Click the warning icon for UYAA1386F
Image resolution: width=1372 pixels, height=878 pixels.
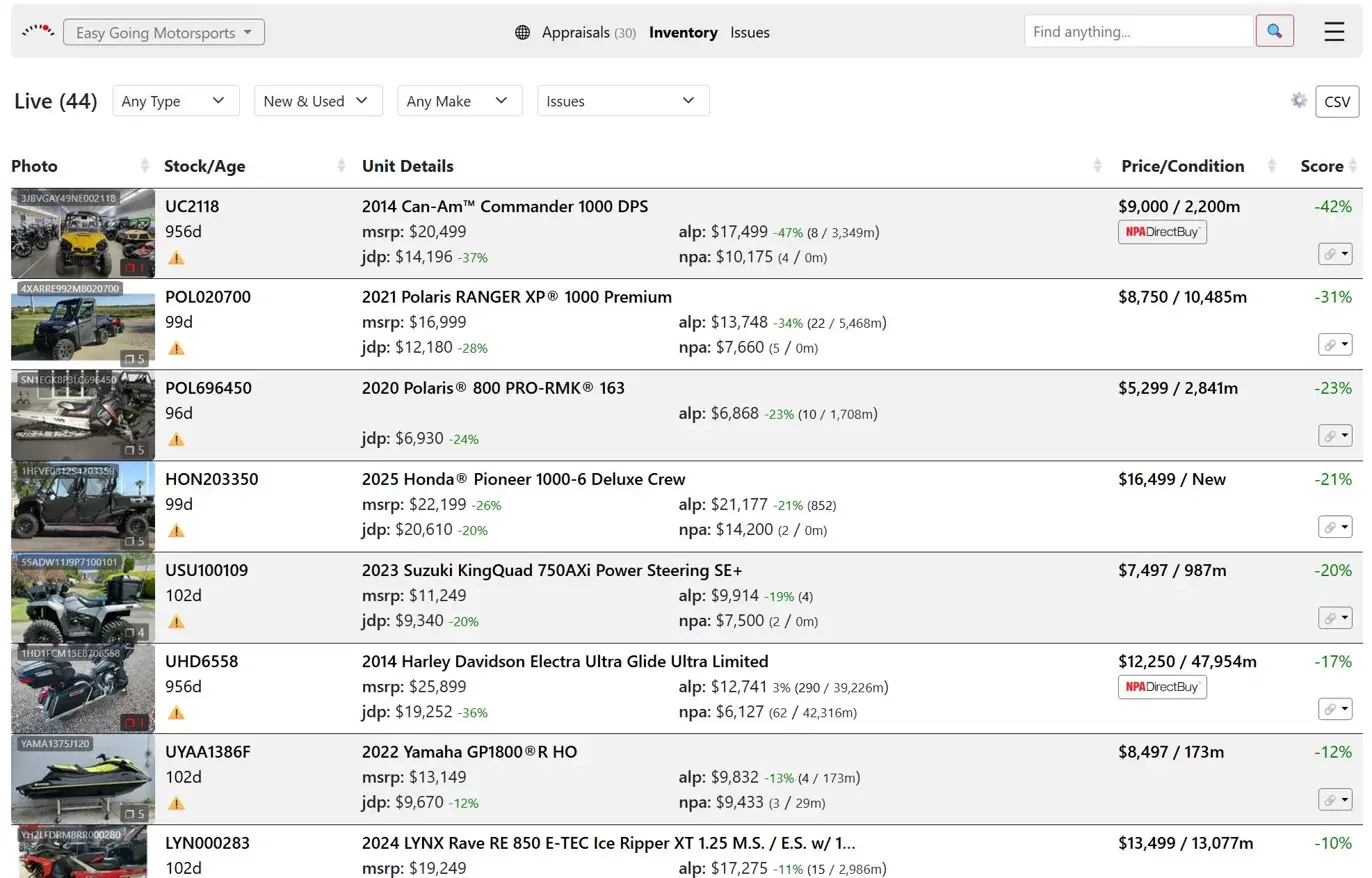[x=176, y=803]
